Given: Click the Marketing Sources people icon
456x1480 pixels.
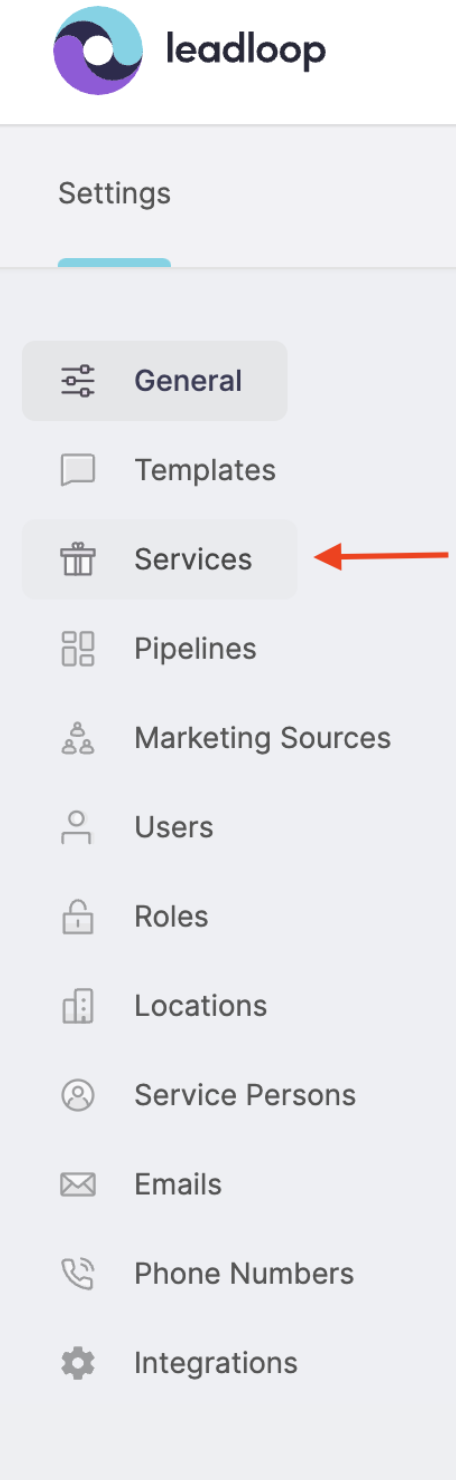Looking at the screenshot, I should [x=78, y=738].
